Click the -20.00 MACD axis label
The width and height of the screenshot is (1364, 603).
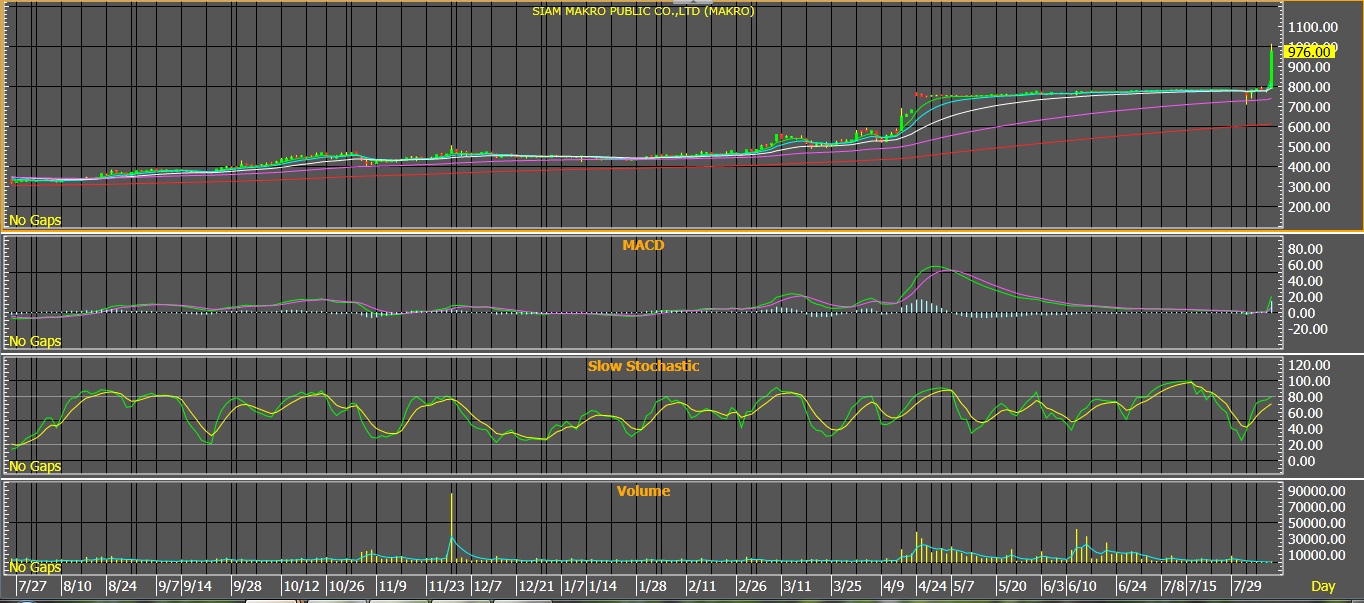(1309, 329)
